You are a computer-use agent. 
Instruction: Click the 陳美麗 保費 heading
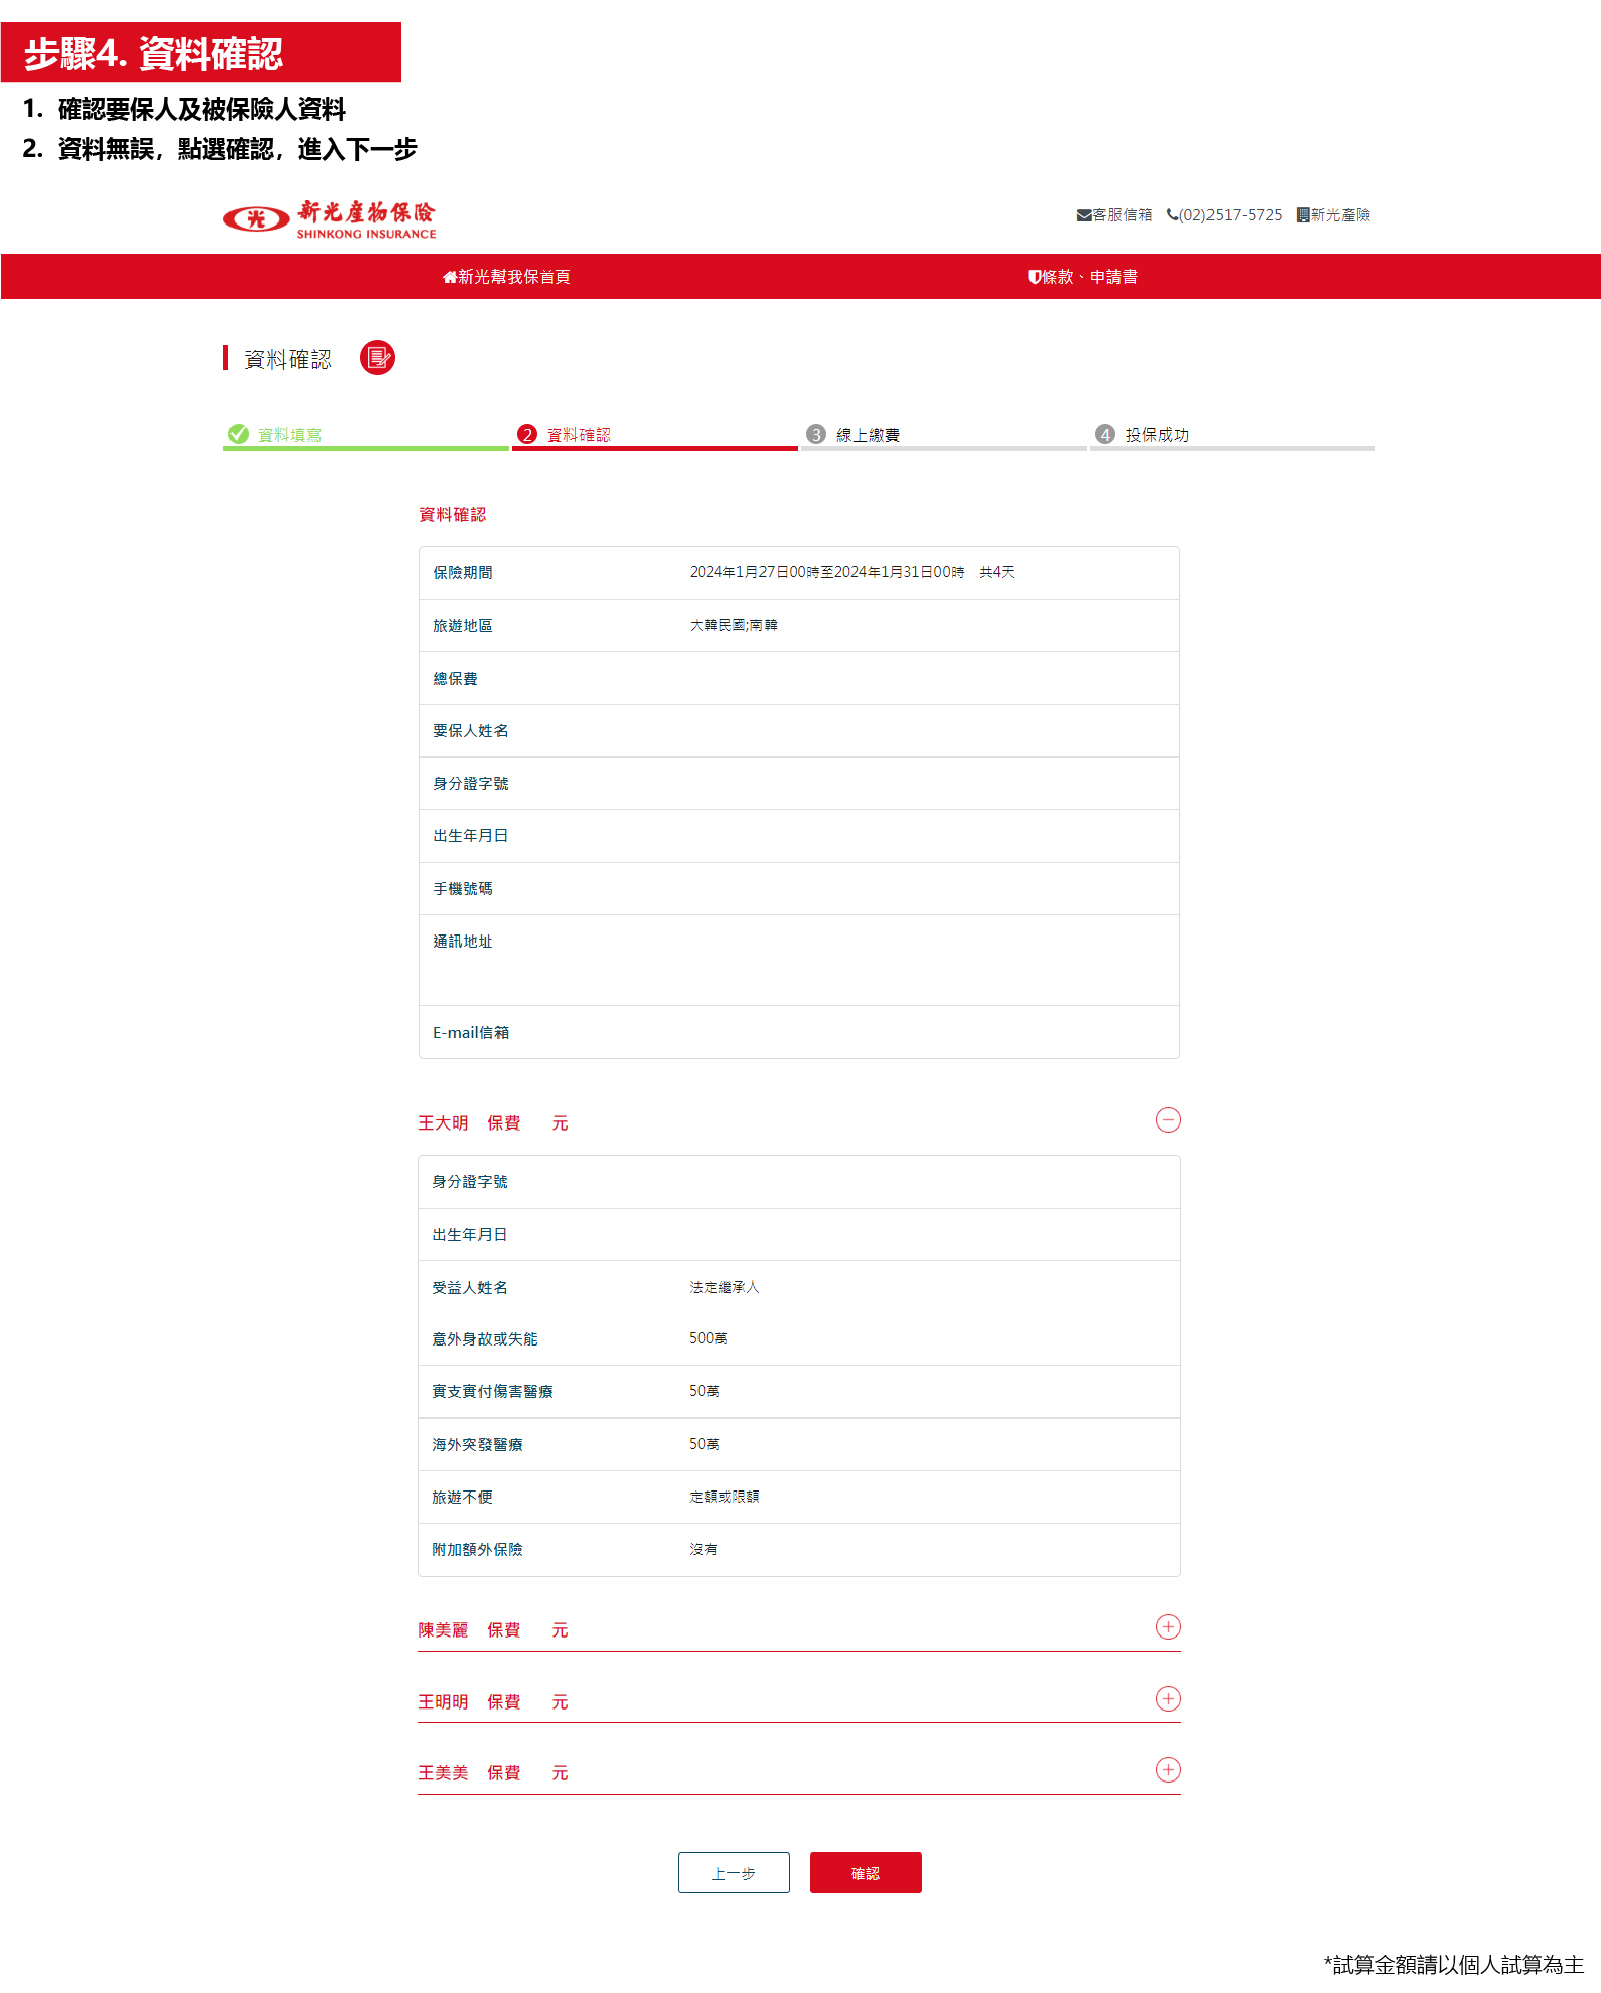pyautogui.click(x=493, y=1631)
